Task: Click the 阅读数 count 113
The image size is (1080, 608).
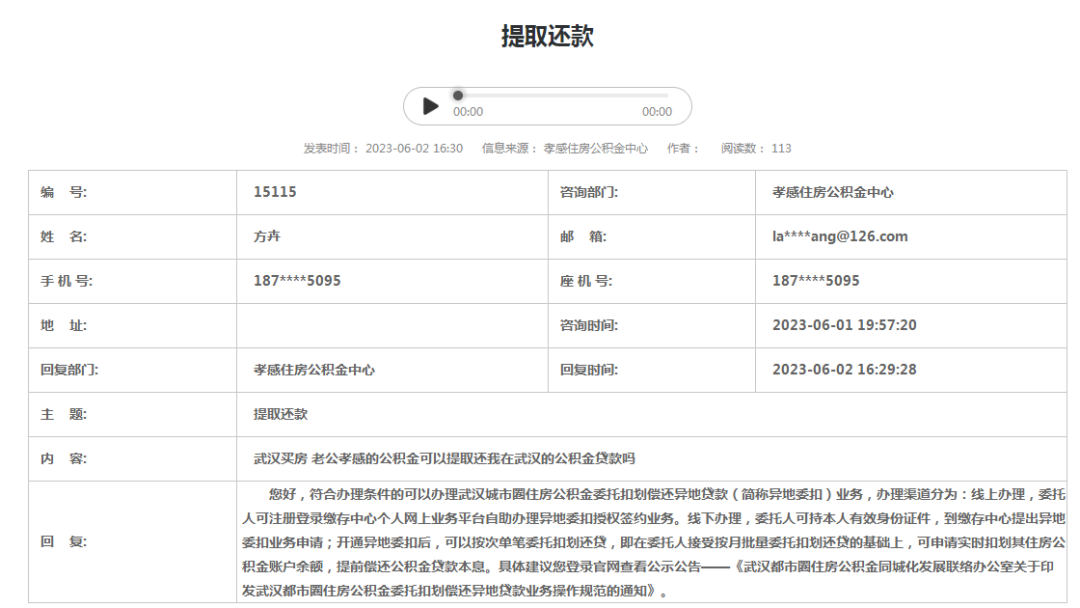Action: (781, 148)
